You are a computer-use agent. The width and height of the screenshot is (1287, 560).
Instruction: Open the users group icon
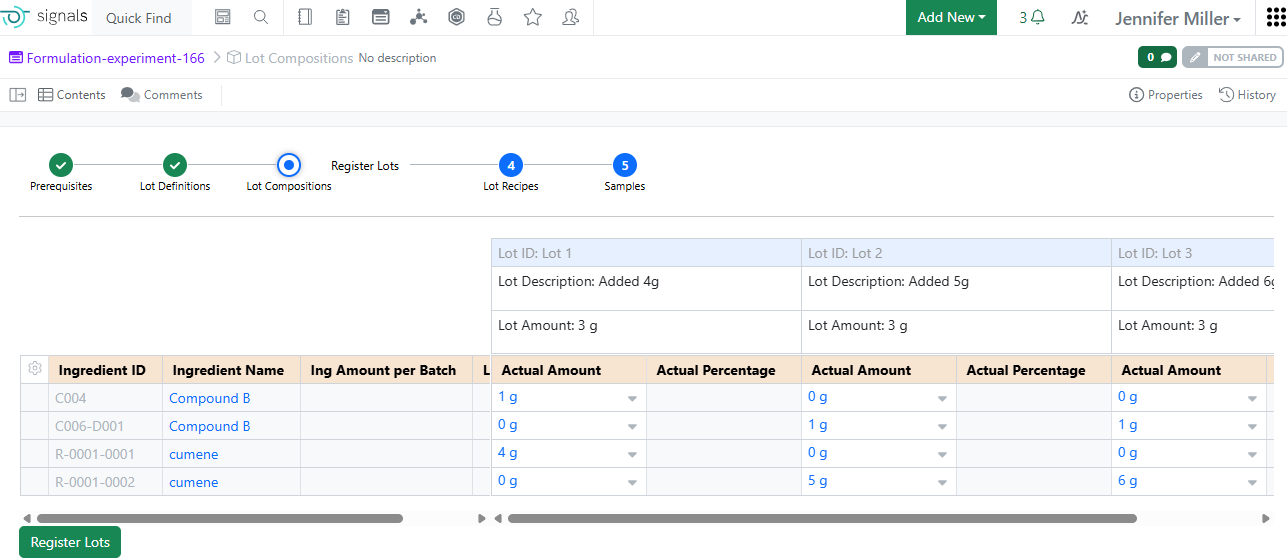point(571,17)
